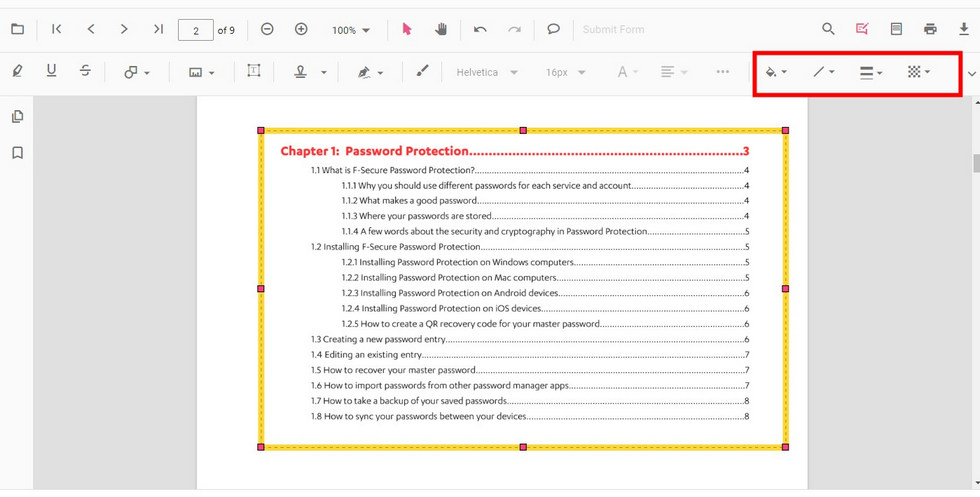Click '1.2 Installing F-Secure Password Protection'
The width and height of the screenshot is (980, 497).
point(396,247)
